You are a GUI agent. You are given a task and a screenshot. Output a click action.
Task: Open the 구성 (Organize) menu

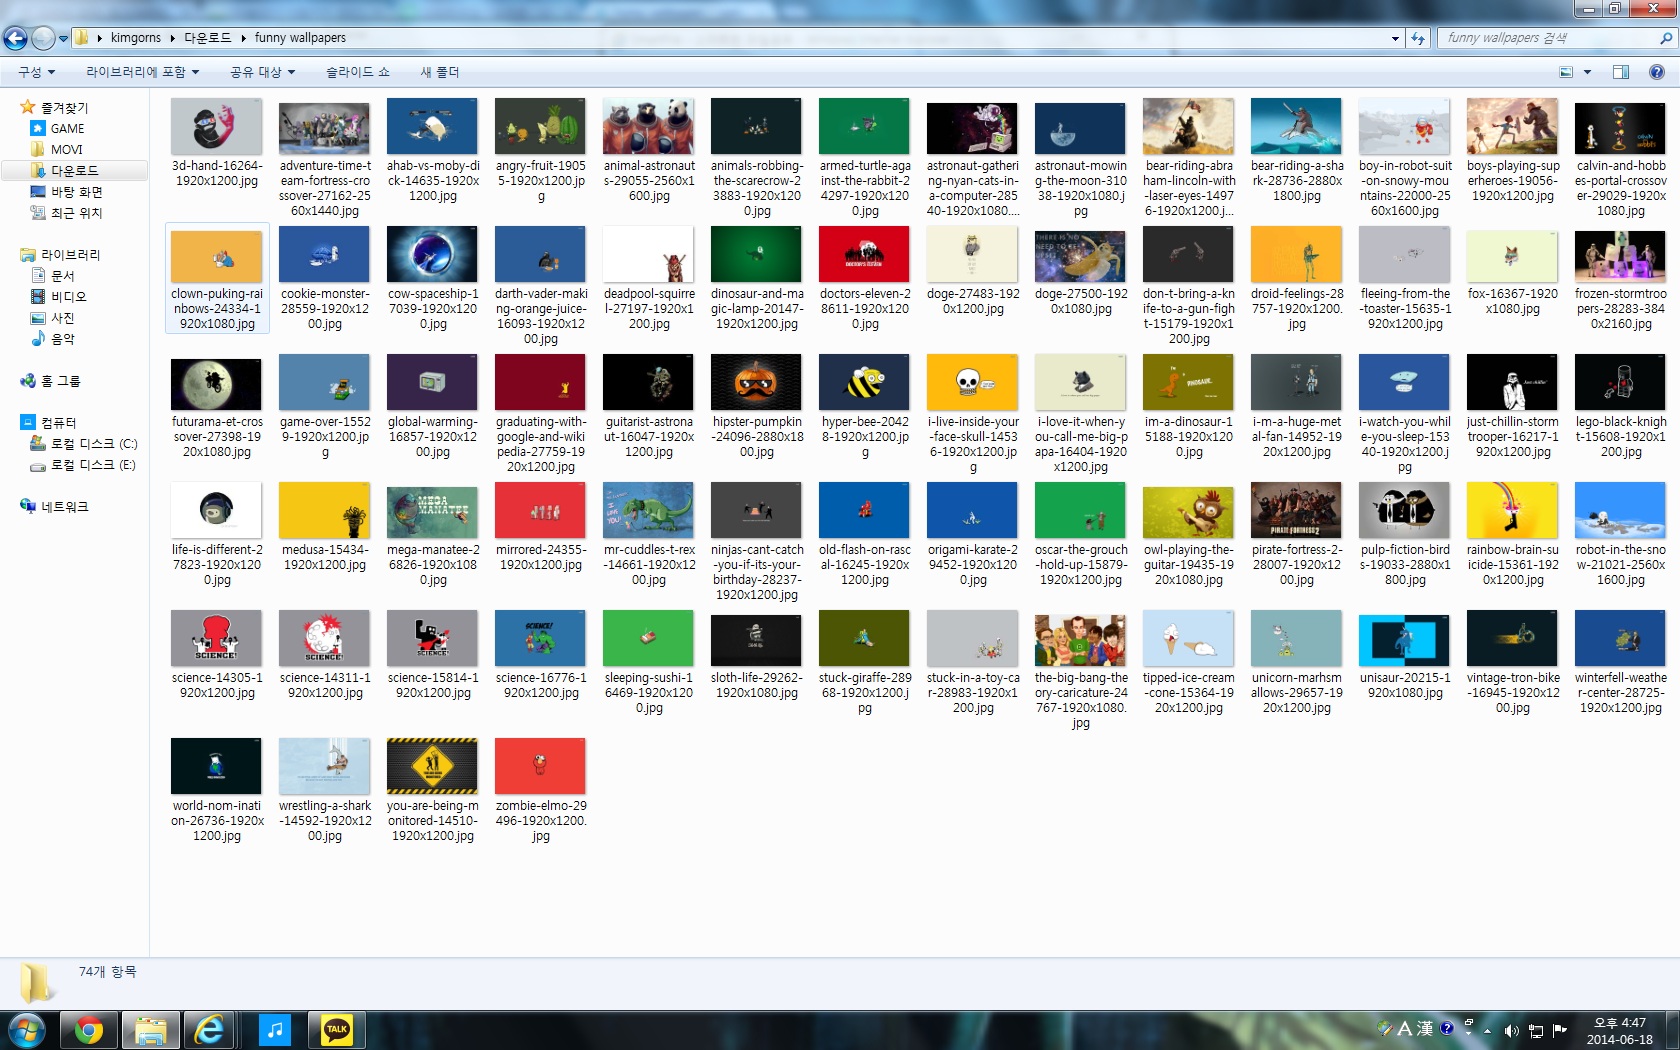tap(36, 72)
